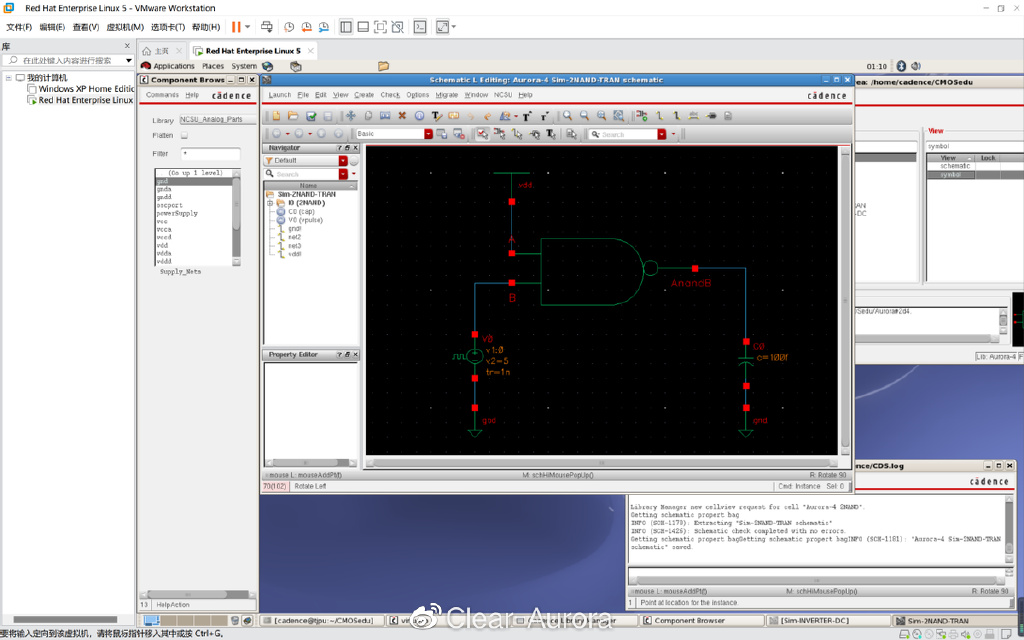Open the Navigator search dropdown arrow
1024x640 pixels.
pos(343,174)
